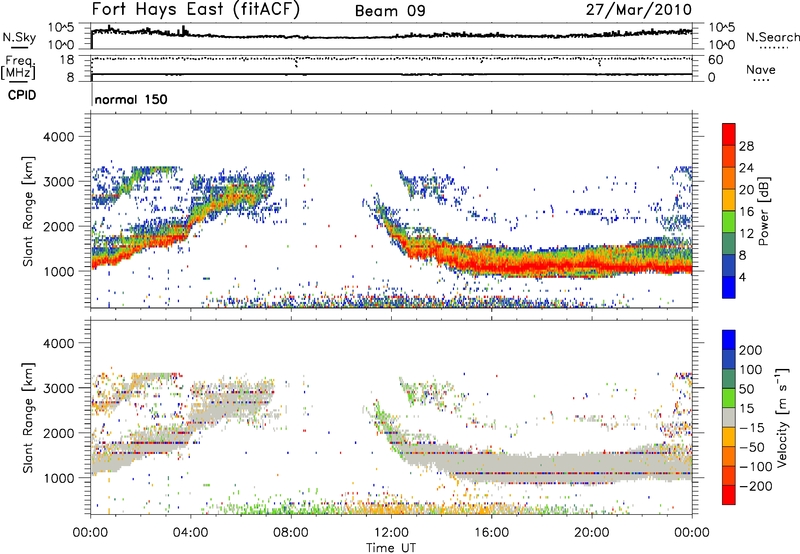Select the "Beam 09" label

tap(390, 11)
